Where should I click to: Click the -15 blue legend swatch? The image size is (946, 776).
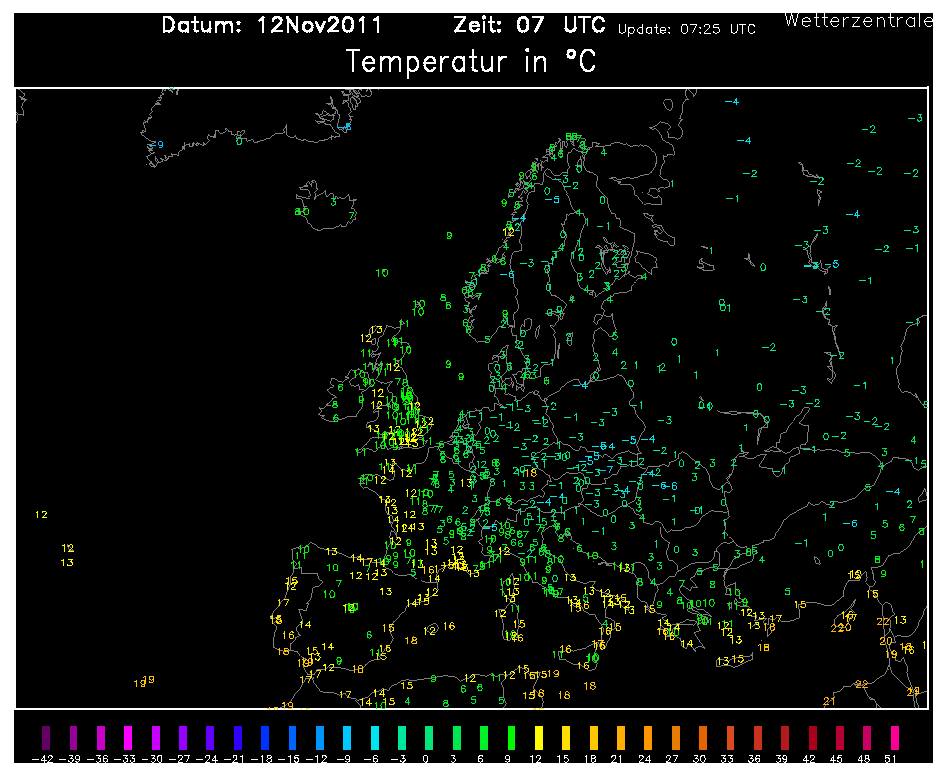[293, 737]
